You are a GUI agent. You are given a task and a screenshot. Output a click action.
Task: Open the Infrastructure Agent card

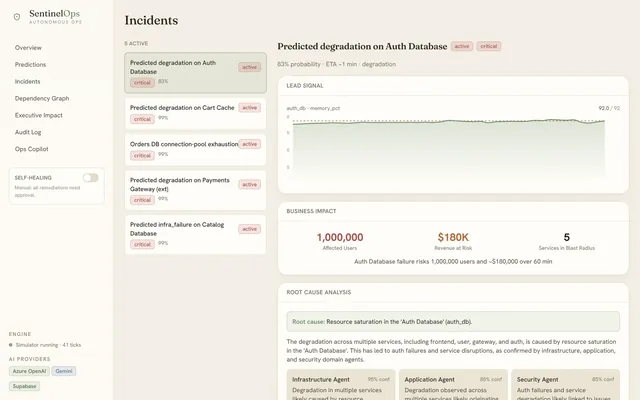(x=341, y=385)
